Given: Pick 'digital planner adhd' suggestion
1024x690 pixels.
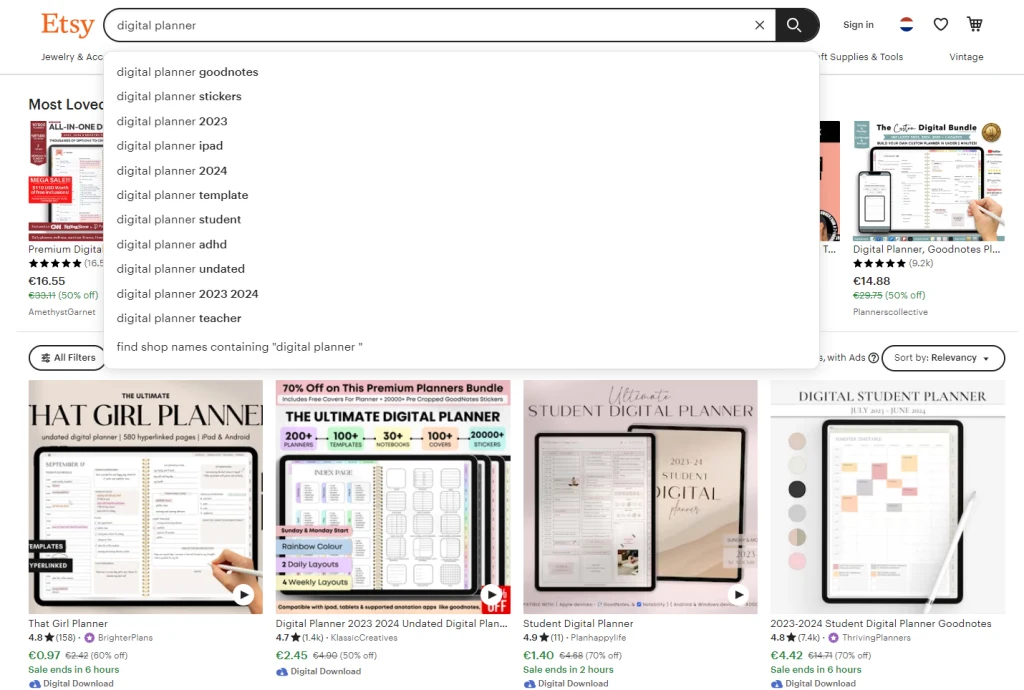Looking at the screenshot, I should (x=172, y=244).
